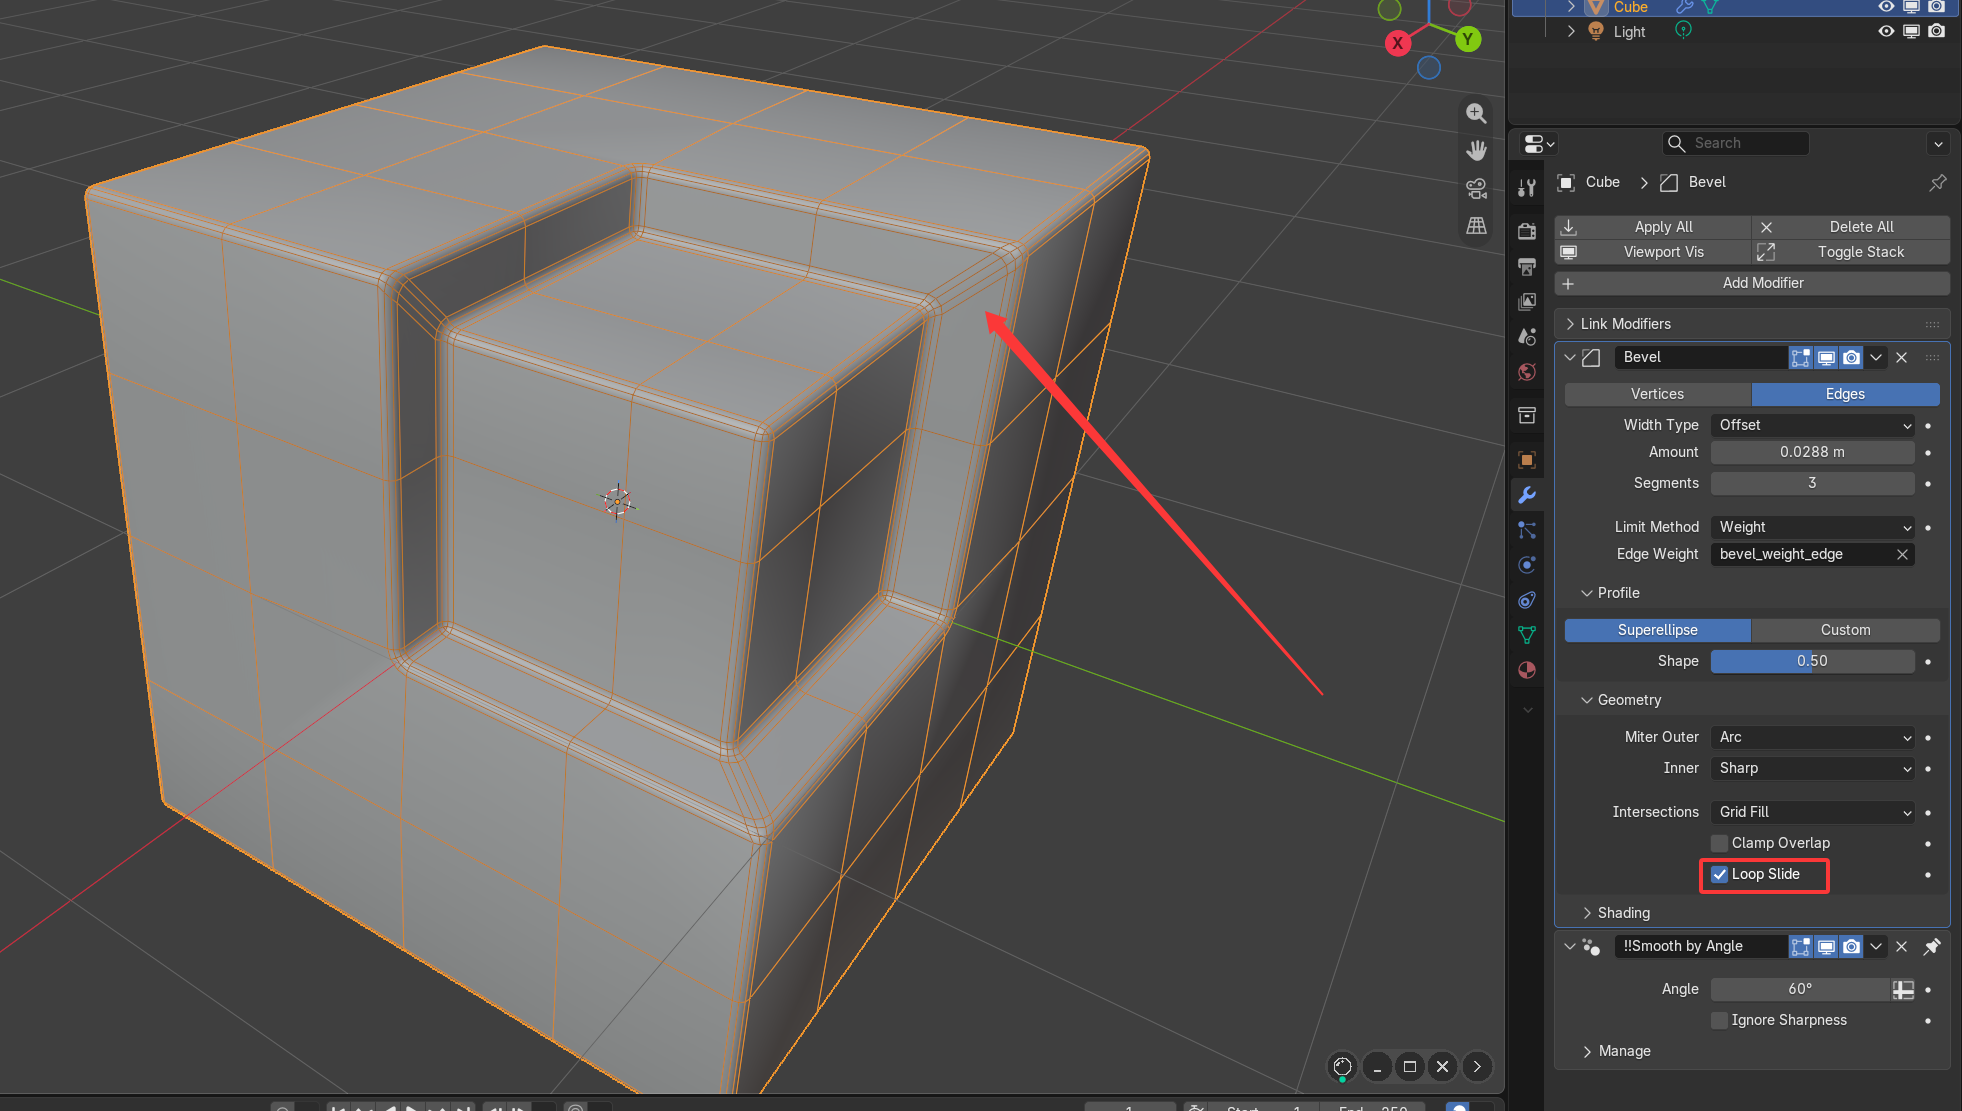Open the Output properties tab icon

1527,267
